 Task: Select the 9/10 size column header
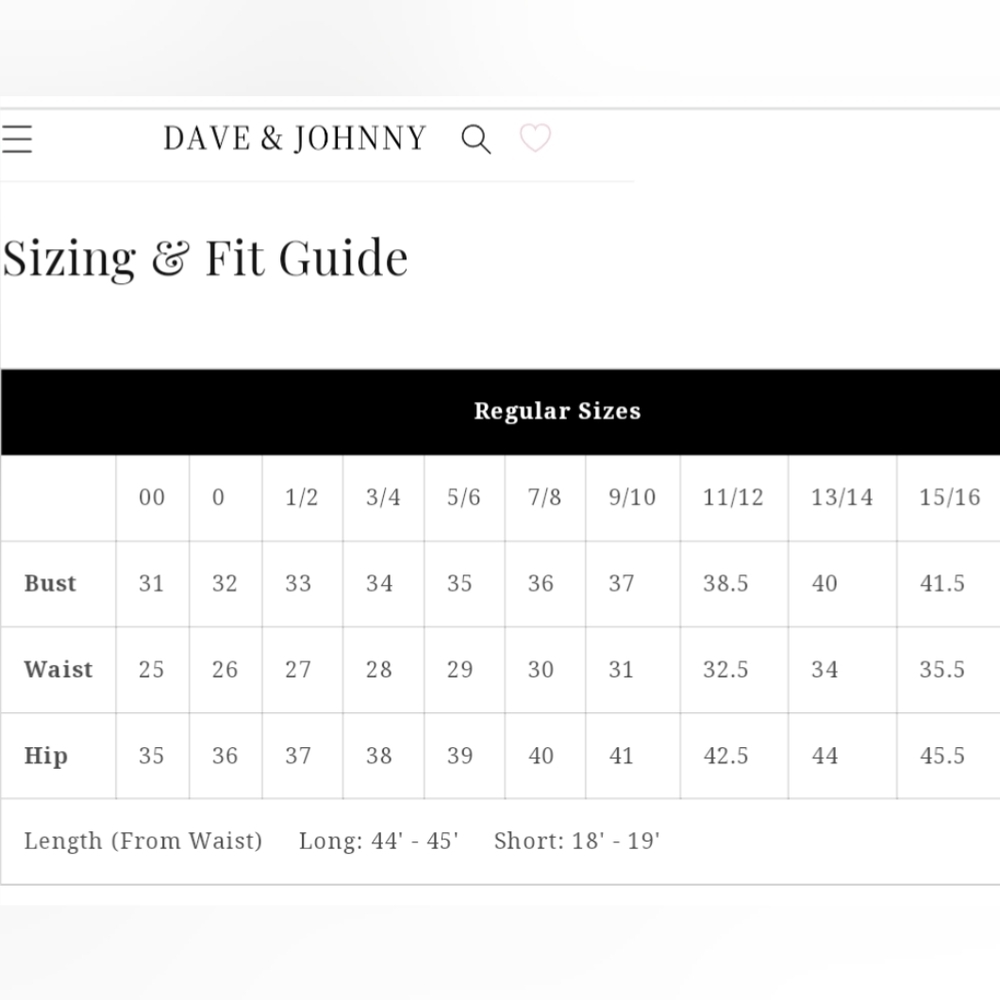633,497
